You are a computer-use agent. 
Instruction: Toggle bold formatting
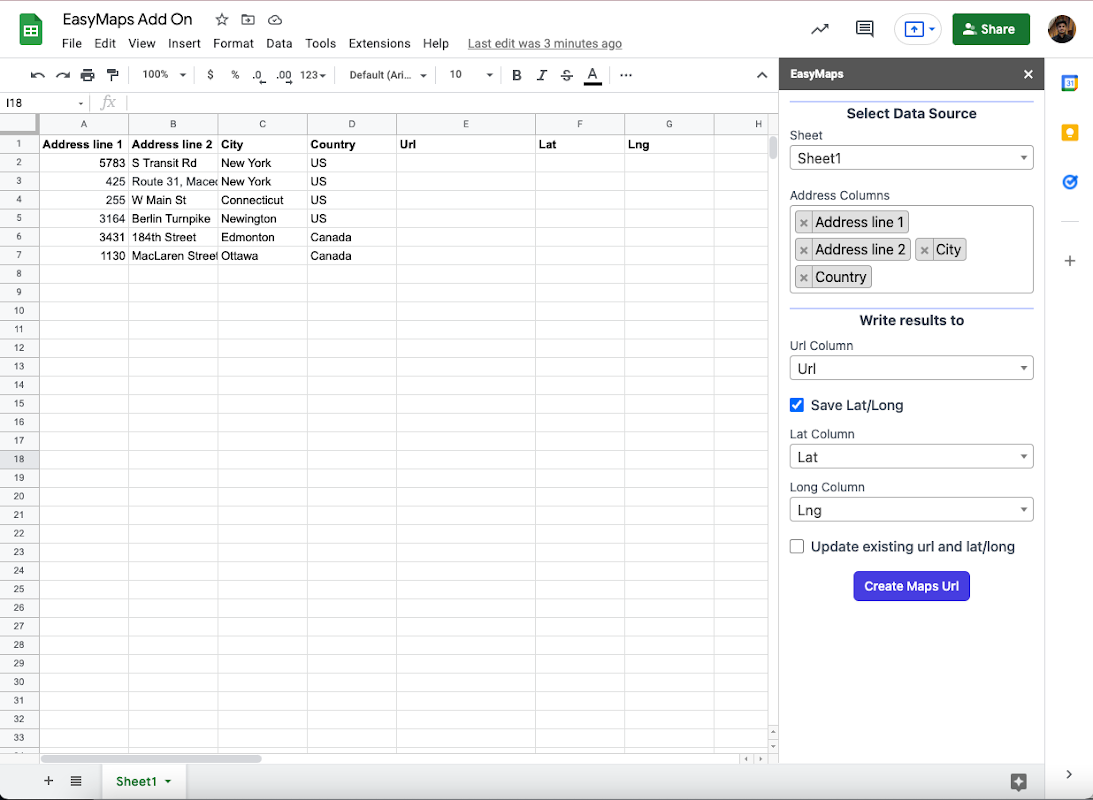pyautogui.click(x=517, y=75)
